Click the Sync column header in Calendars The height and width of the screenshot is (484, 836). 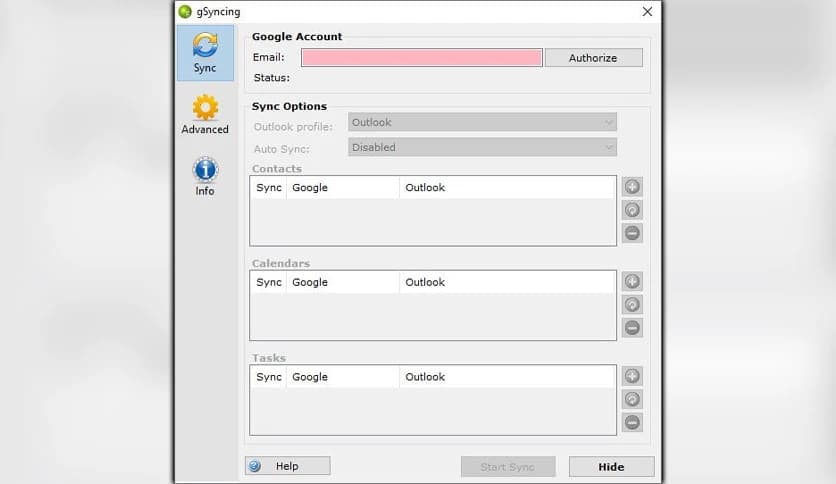click(x=269, y=283)
